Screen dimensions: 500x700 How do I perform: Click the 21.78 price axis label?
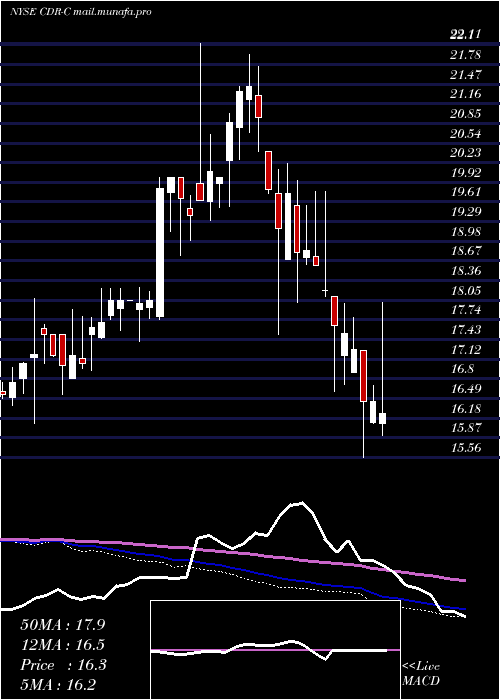(466, 55)
